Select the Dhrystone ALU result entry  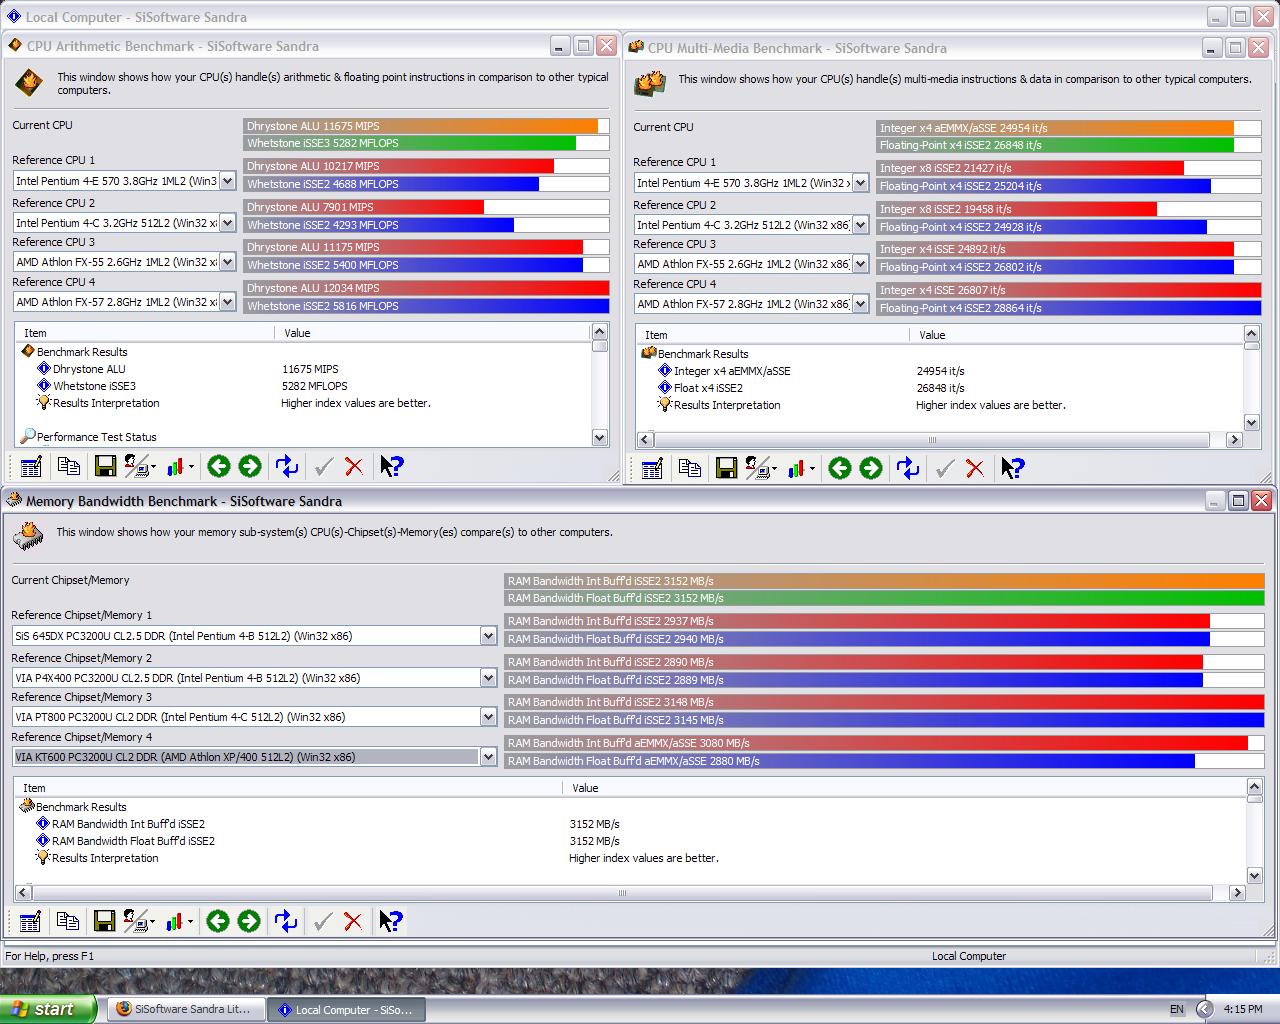click(89, 368)
